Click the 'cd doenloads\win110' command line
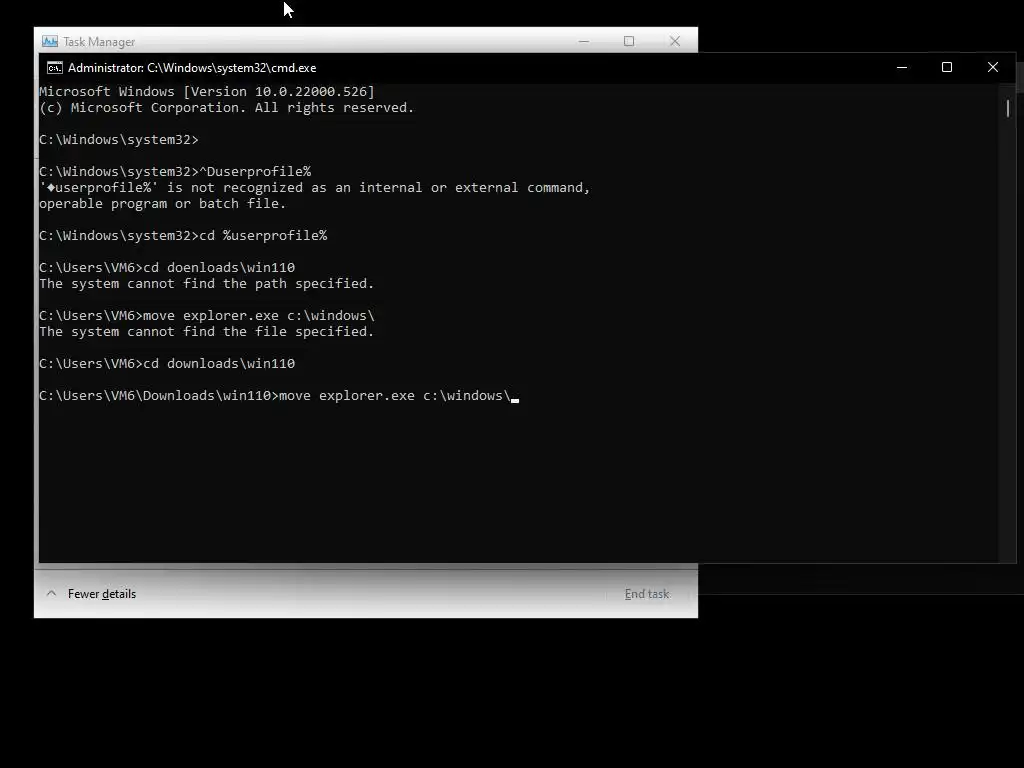The height and width of the screenshot is (768, 1024). (167, 267)
